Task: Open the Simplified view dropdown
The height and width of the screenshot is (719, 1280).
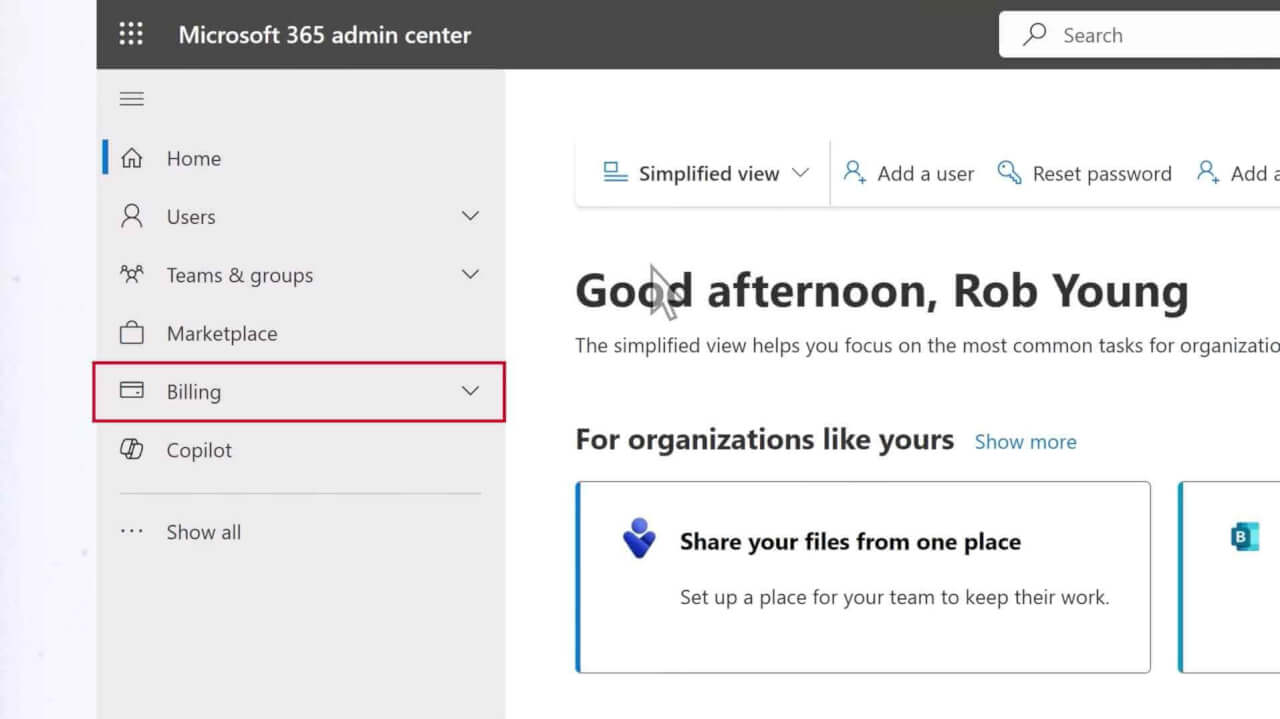Action: (x=800, y=172)
